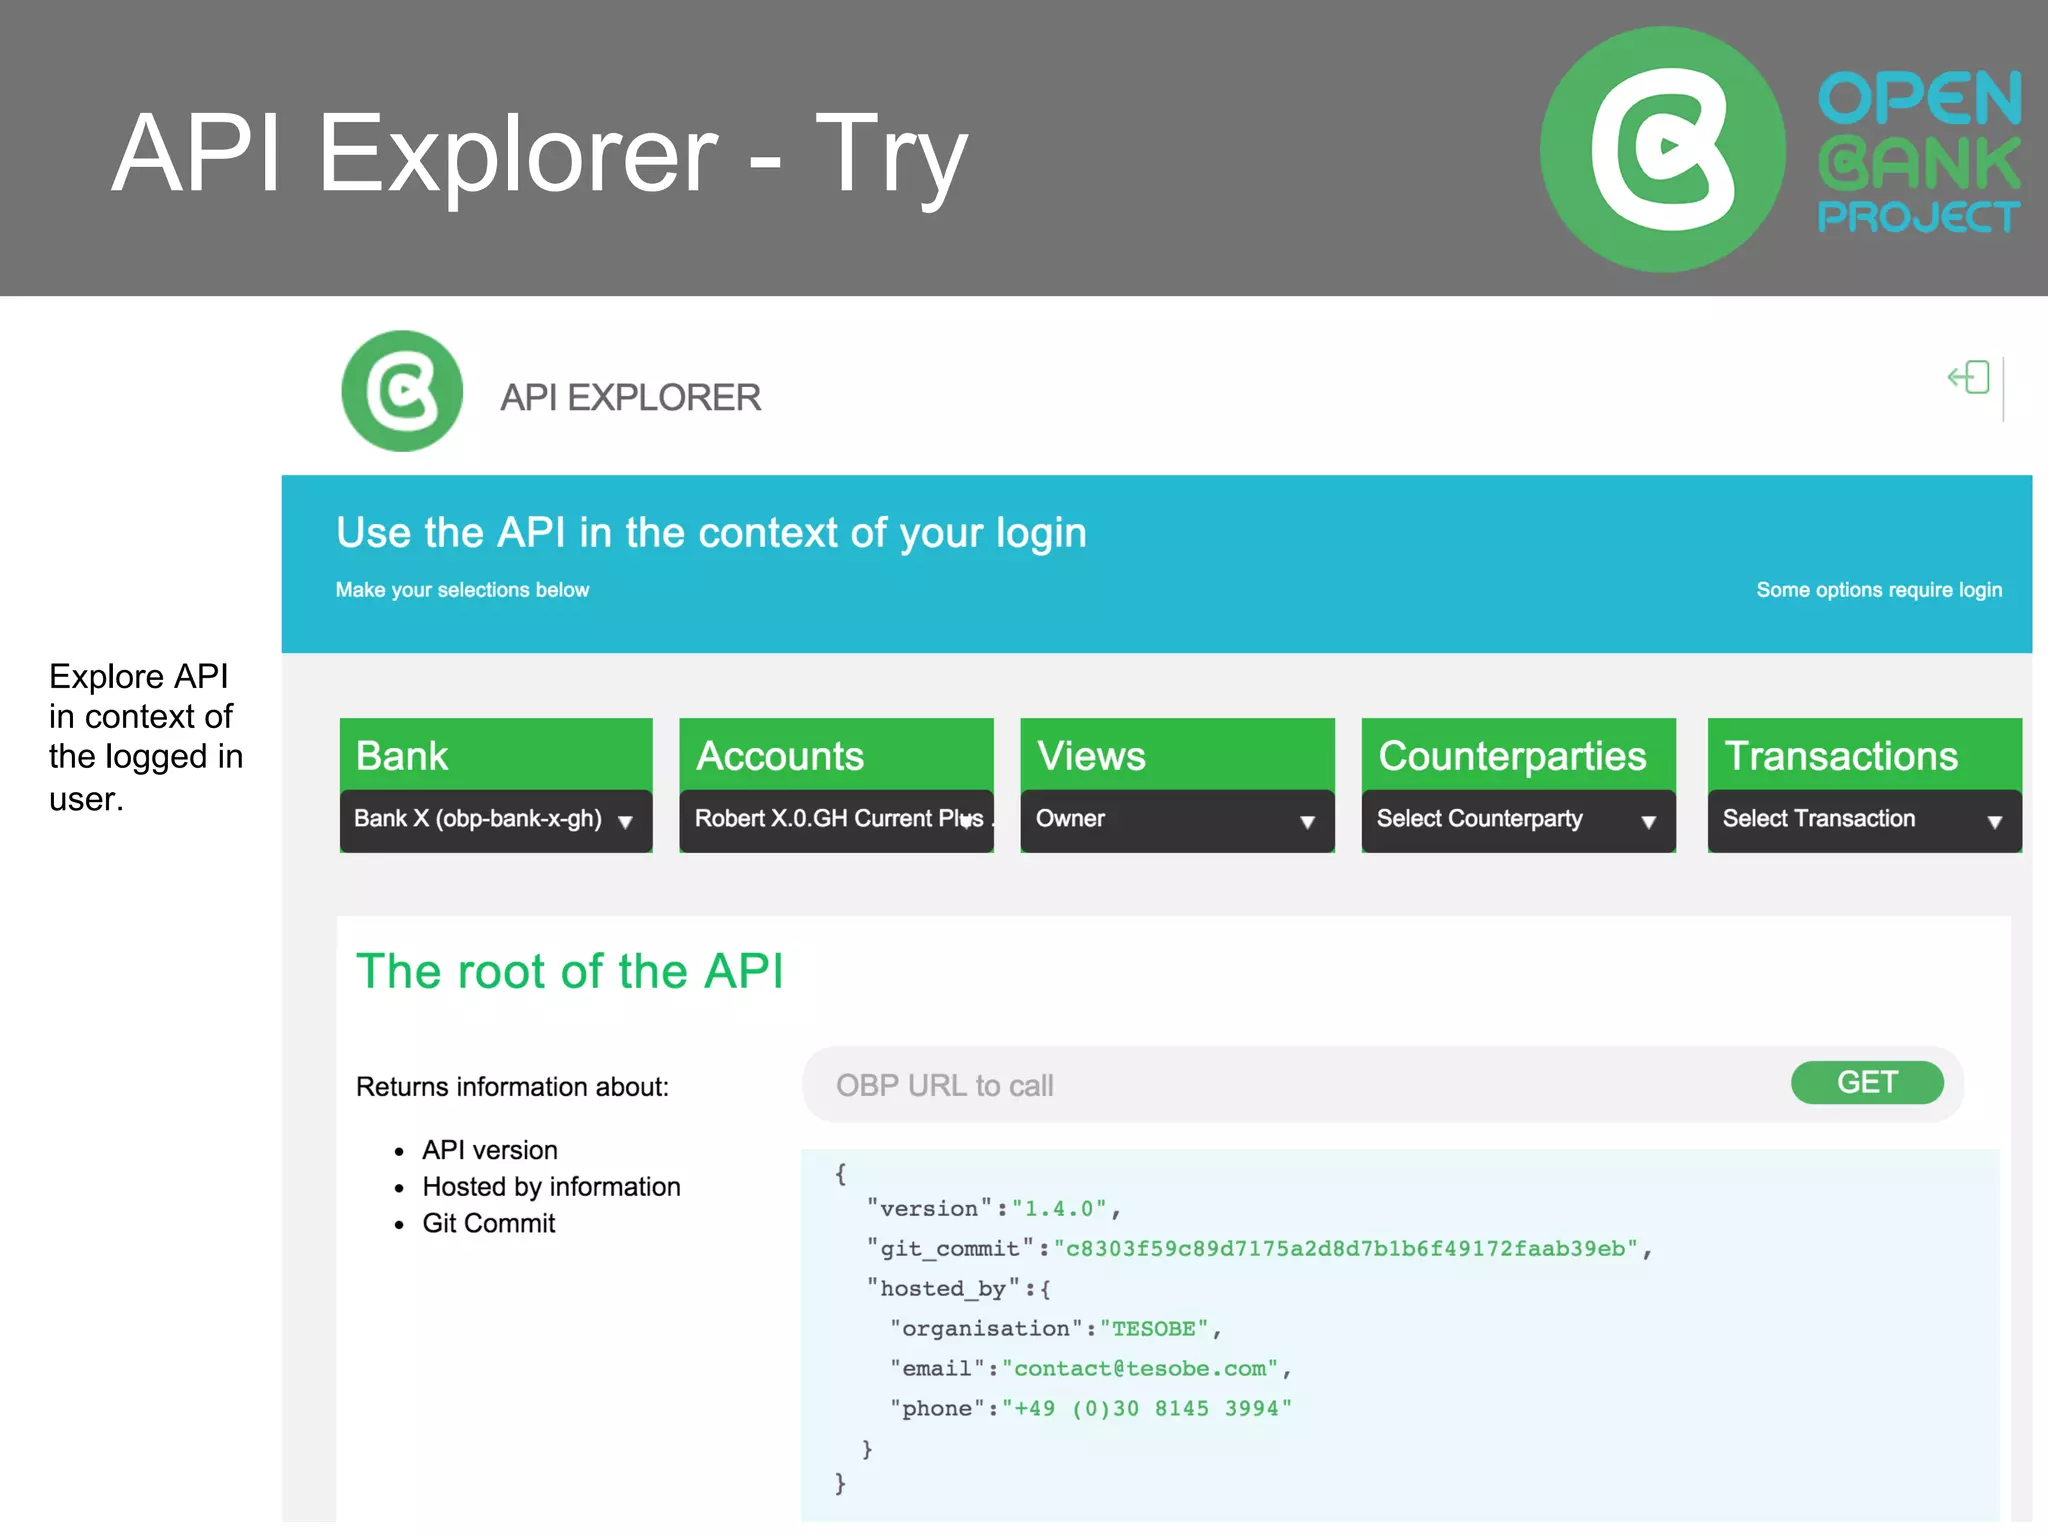The width and height of the screenshot is (2048, 1536).
Task: Open the Robert X.0.GH Current Plus accounts dropdown
Action: tap(836, 820)
